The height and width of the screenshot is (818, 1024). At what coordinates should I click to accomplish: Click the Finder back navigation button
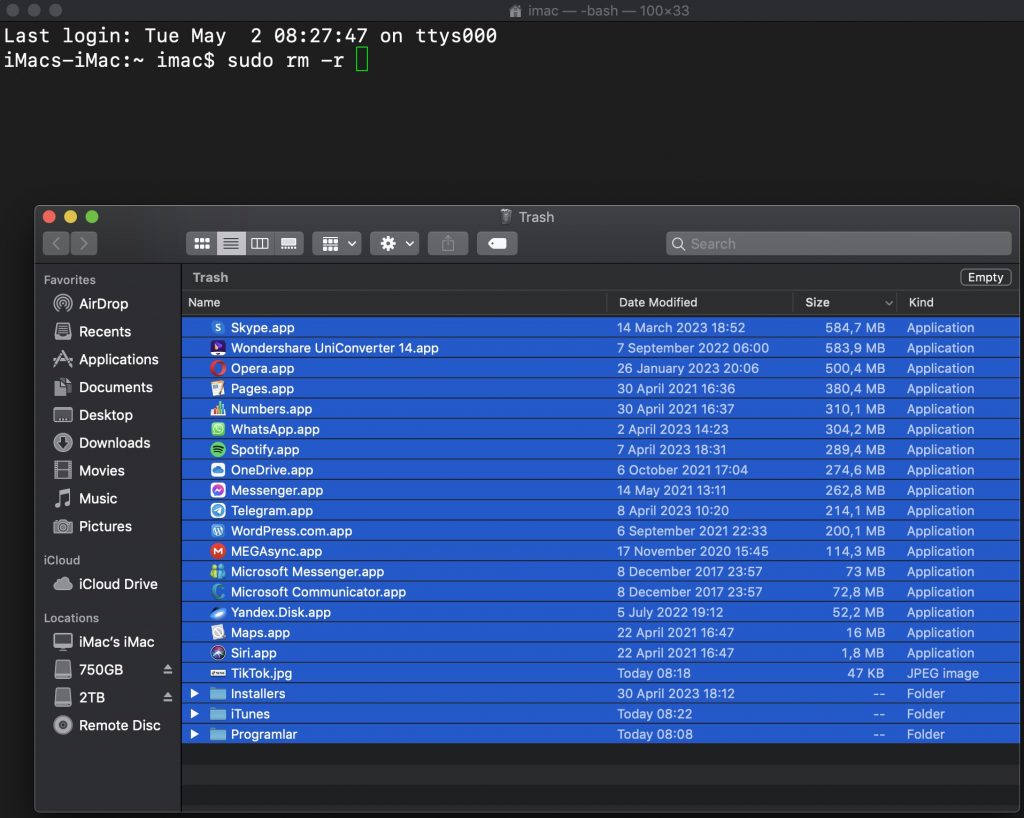click(x=56, y=243)
